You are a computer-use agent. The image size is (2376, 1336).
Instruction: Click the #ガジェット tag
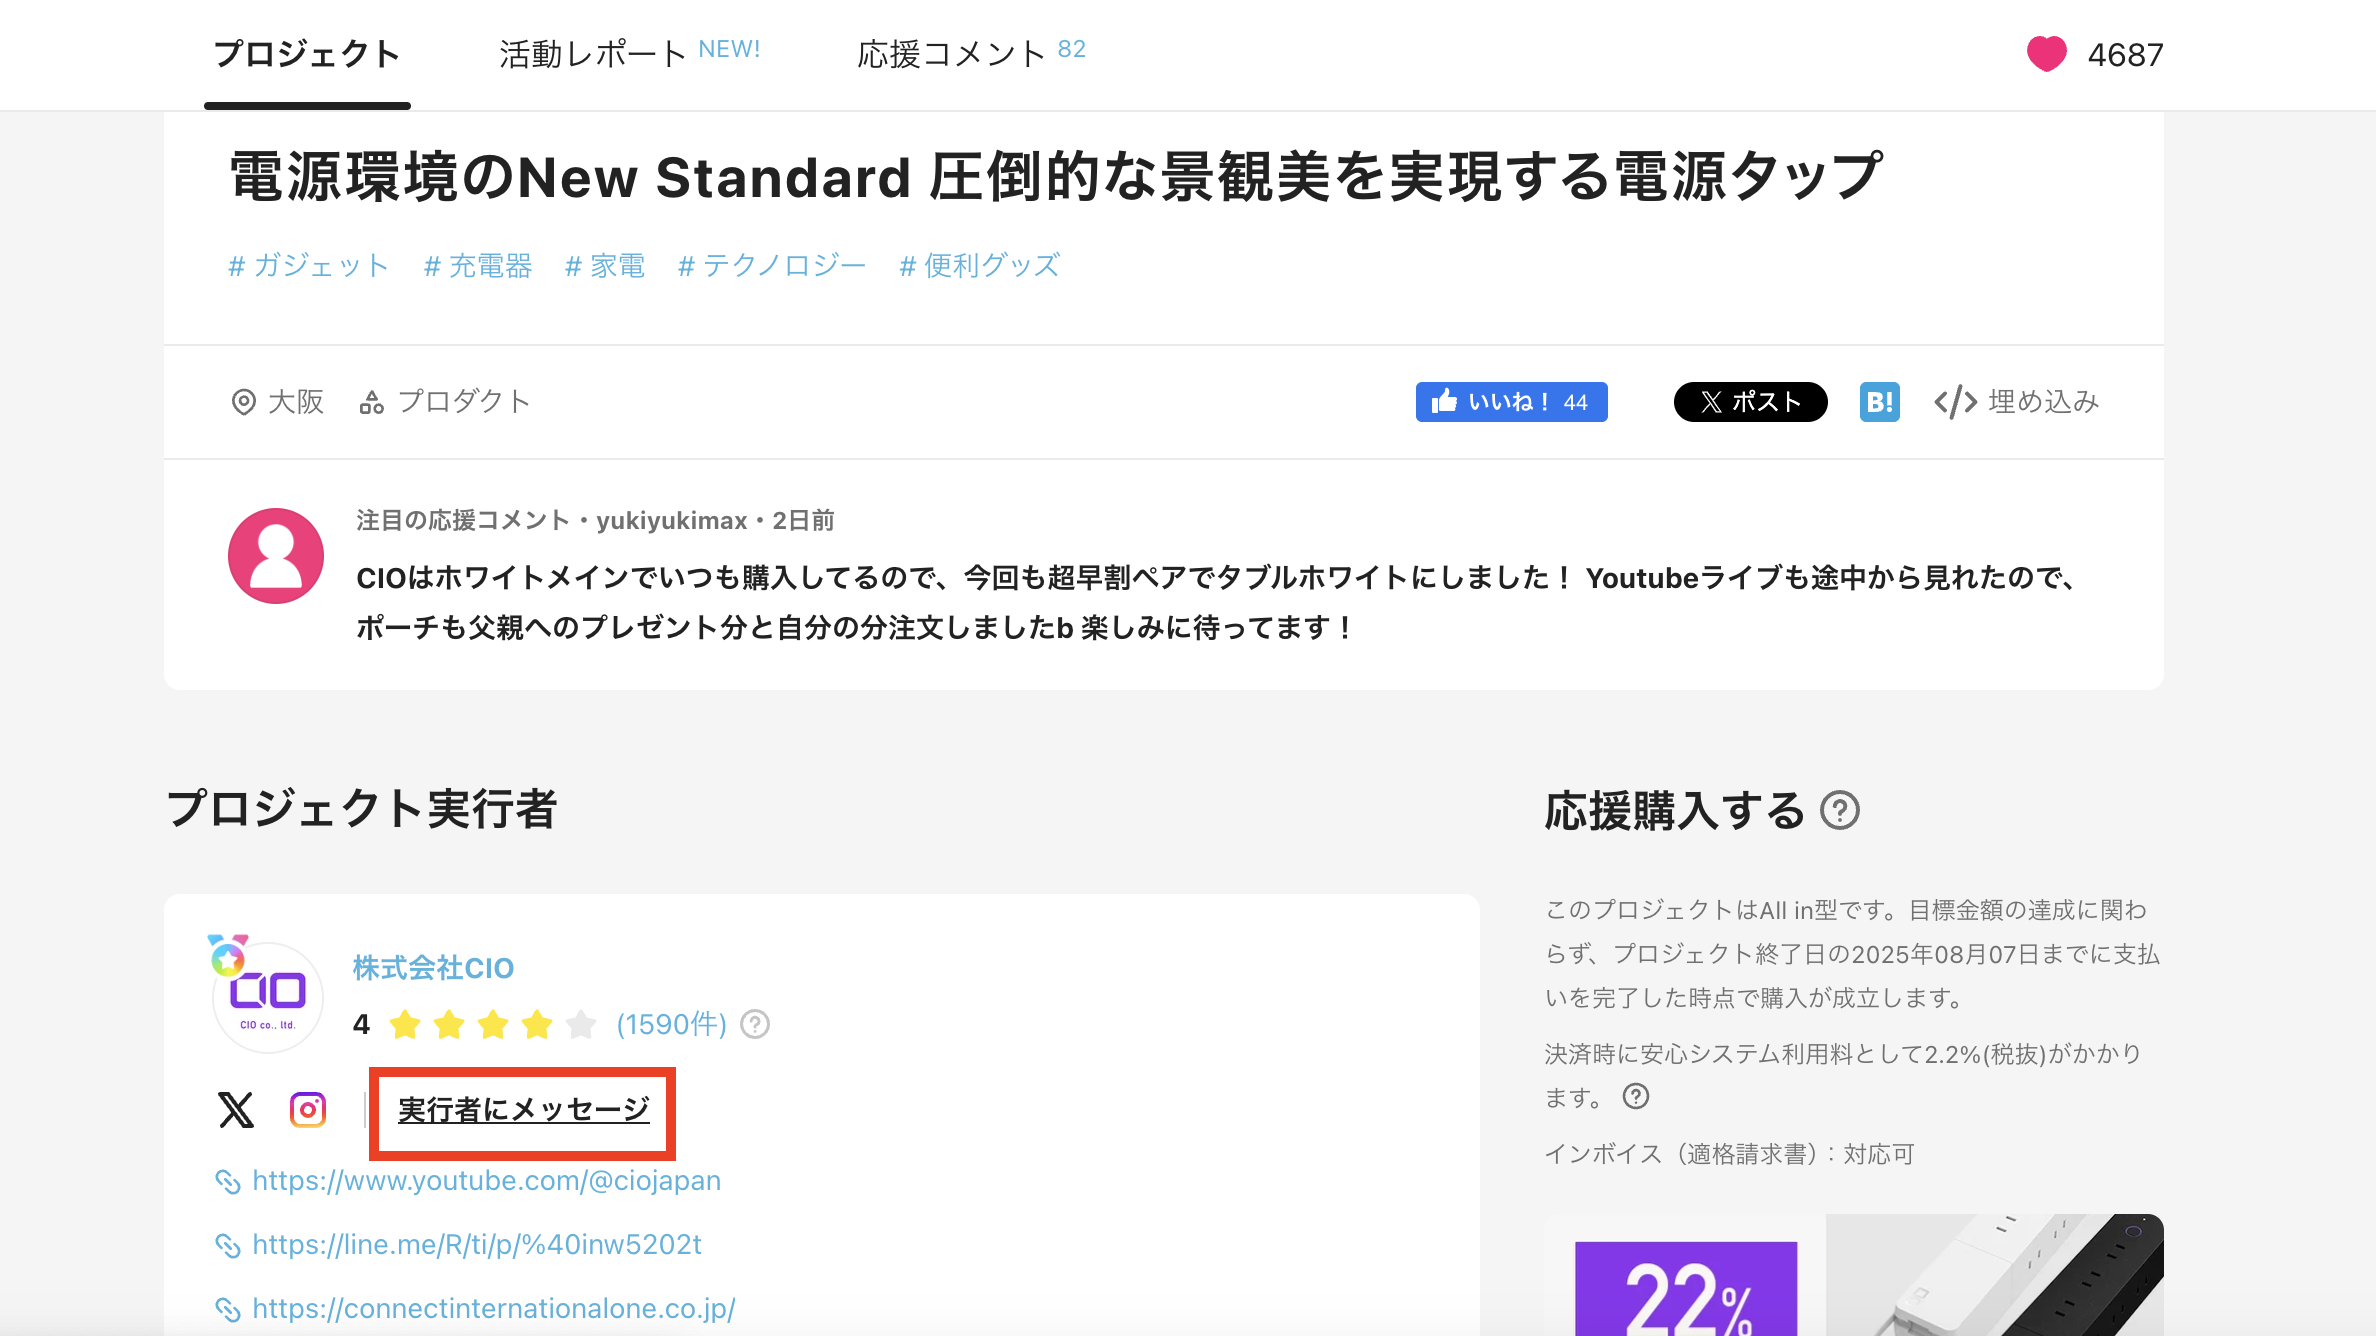click(308, 266)
